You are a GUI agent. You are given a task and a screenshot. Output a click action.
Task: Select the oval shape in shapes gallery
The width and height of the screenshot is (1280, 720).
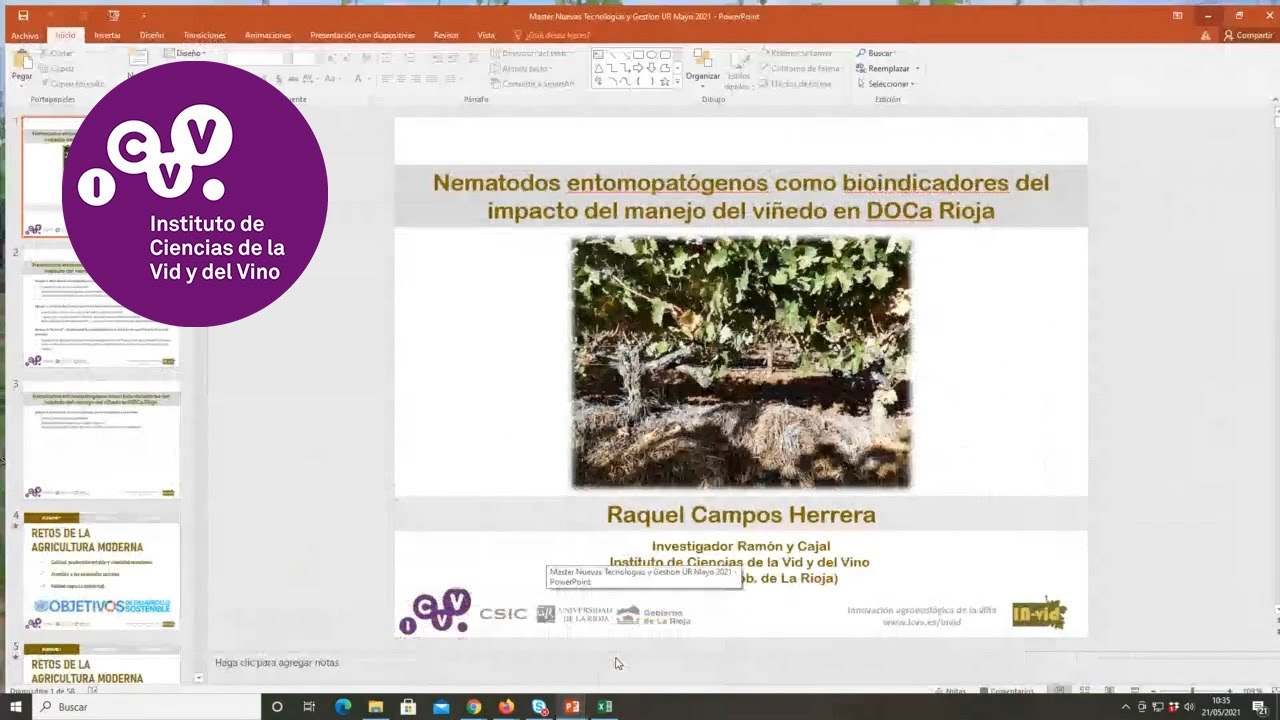(651, 55)
